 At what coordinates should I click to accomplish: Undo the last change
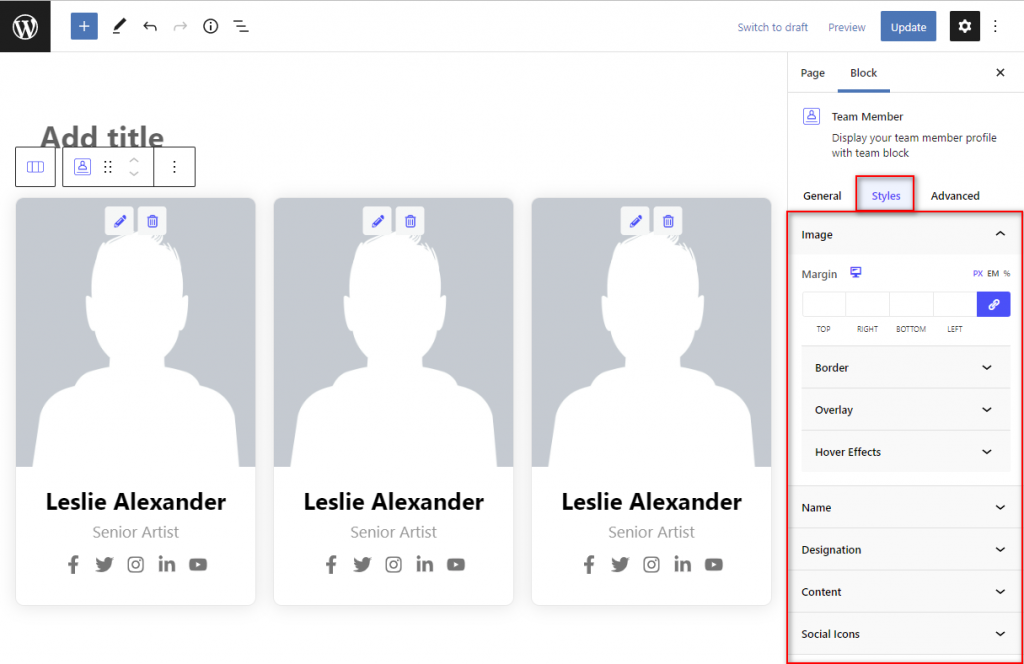[x=150, y=26]
